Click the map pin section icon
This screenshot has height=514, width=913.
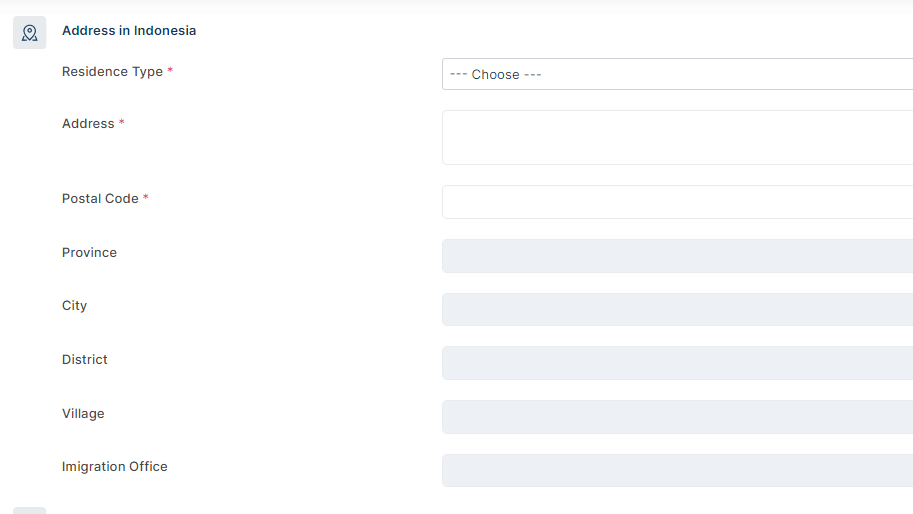click(30, 33)
